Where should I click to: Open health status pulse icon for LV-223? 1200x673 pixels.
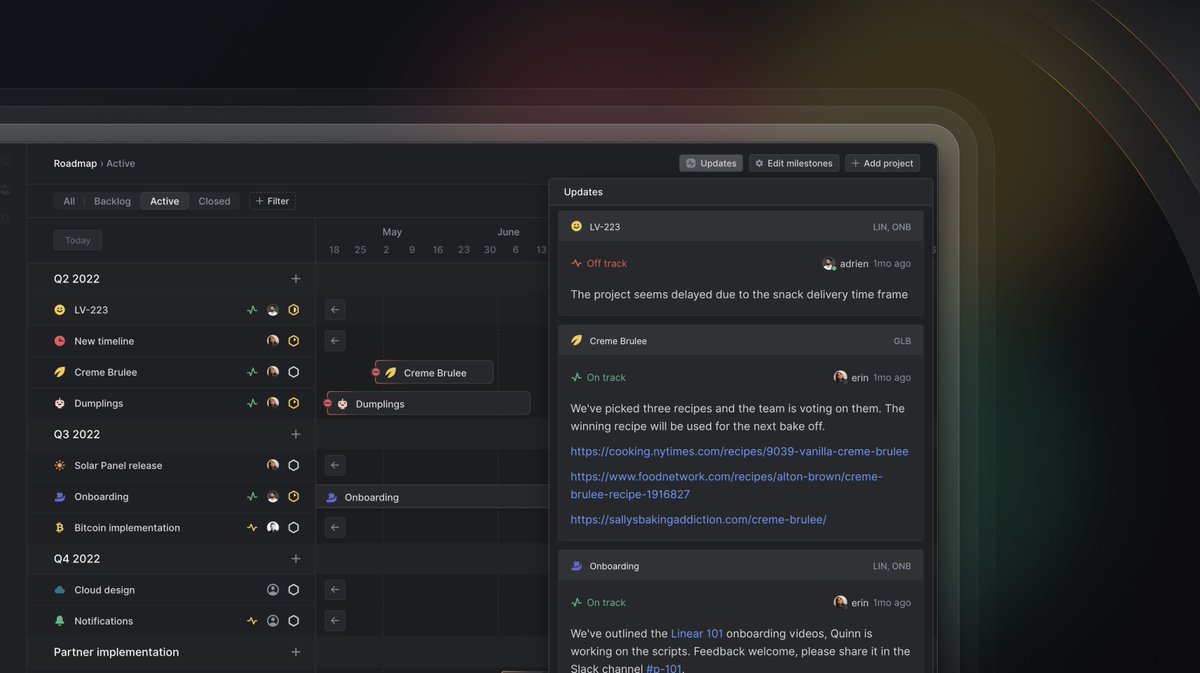coord(252,310)
